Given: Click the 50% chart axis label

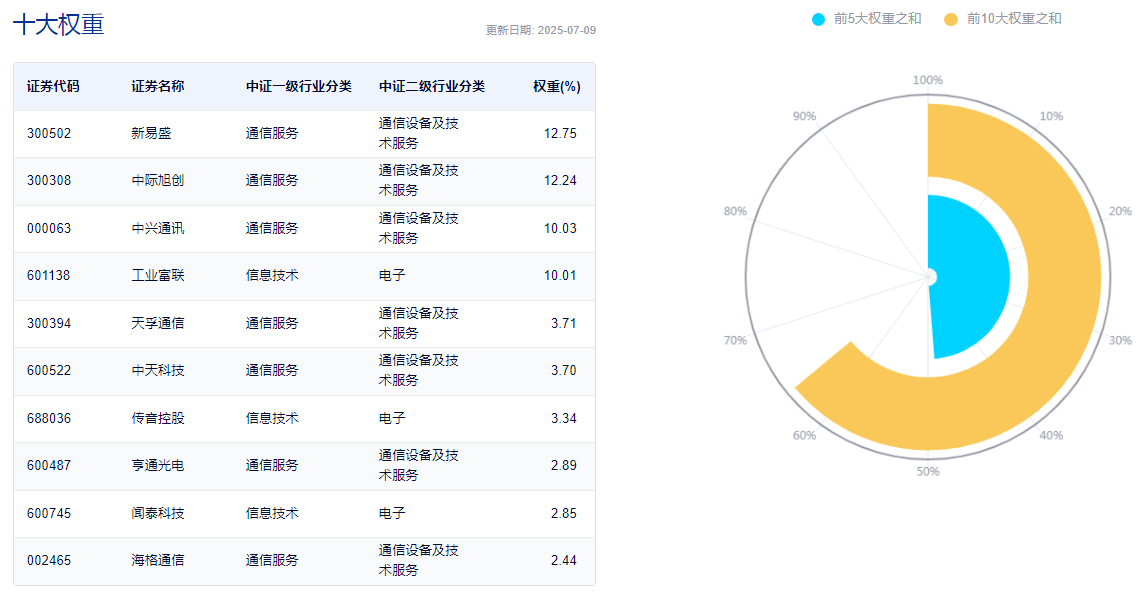Looking at the screenshot, I should coord(928,471).
